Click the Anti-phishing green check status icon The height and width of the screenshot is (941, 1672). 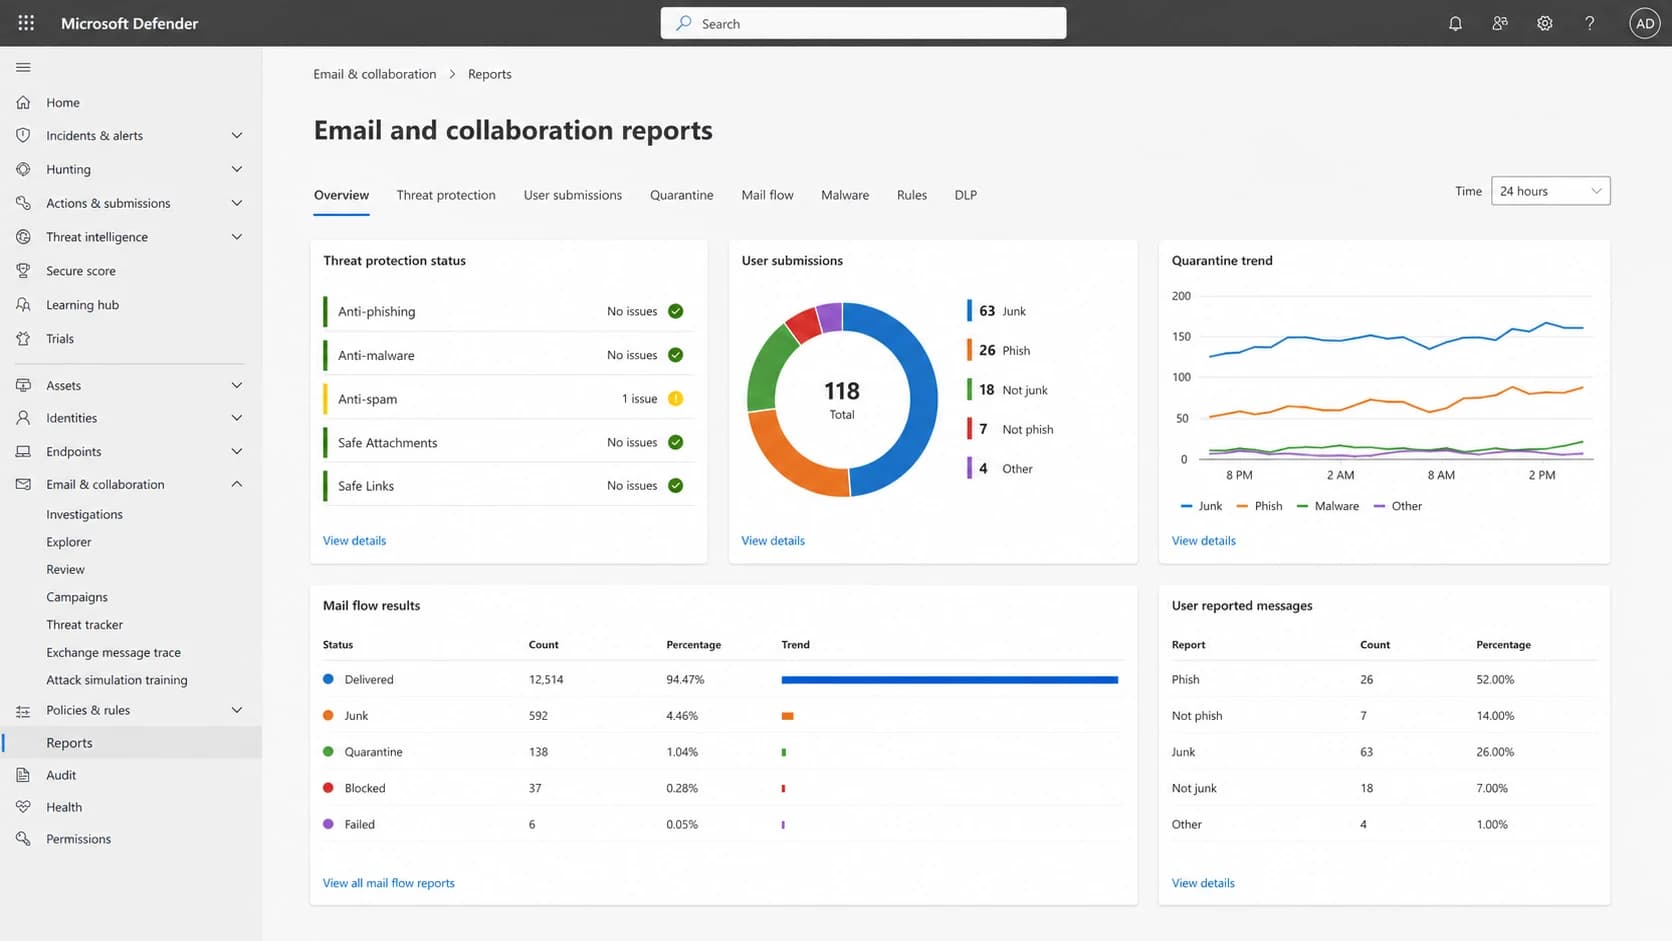click(x=676, y=311)
